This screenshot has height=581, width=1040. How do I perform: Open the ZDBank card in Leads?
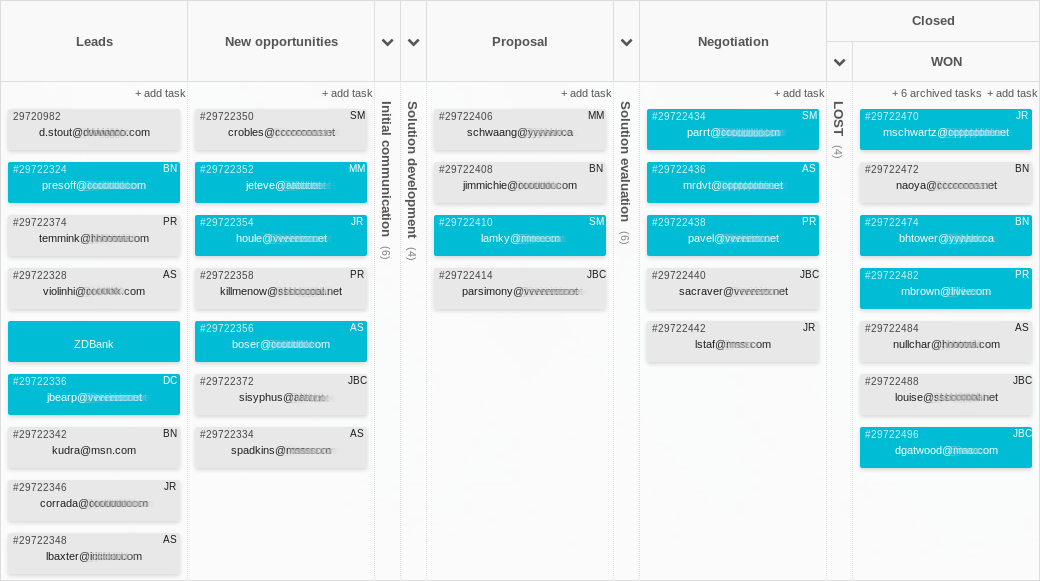pyautogui.click(x=93, y=341)
